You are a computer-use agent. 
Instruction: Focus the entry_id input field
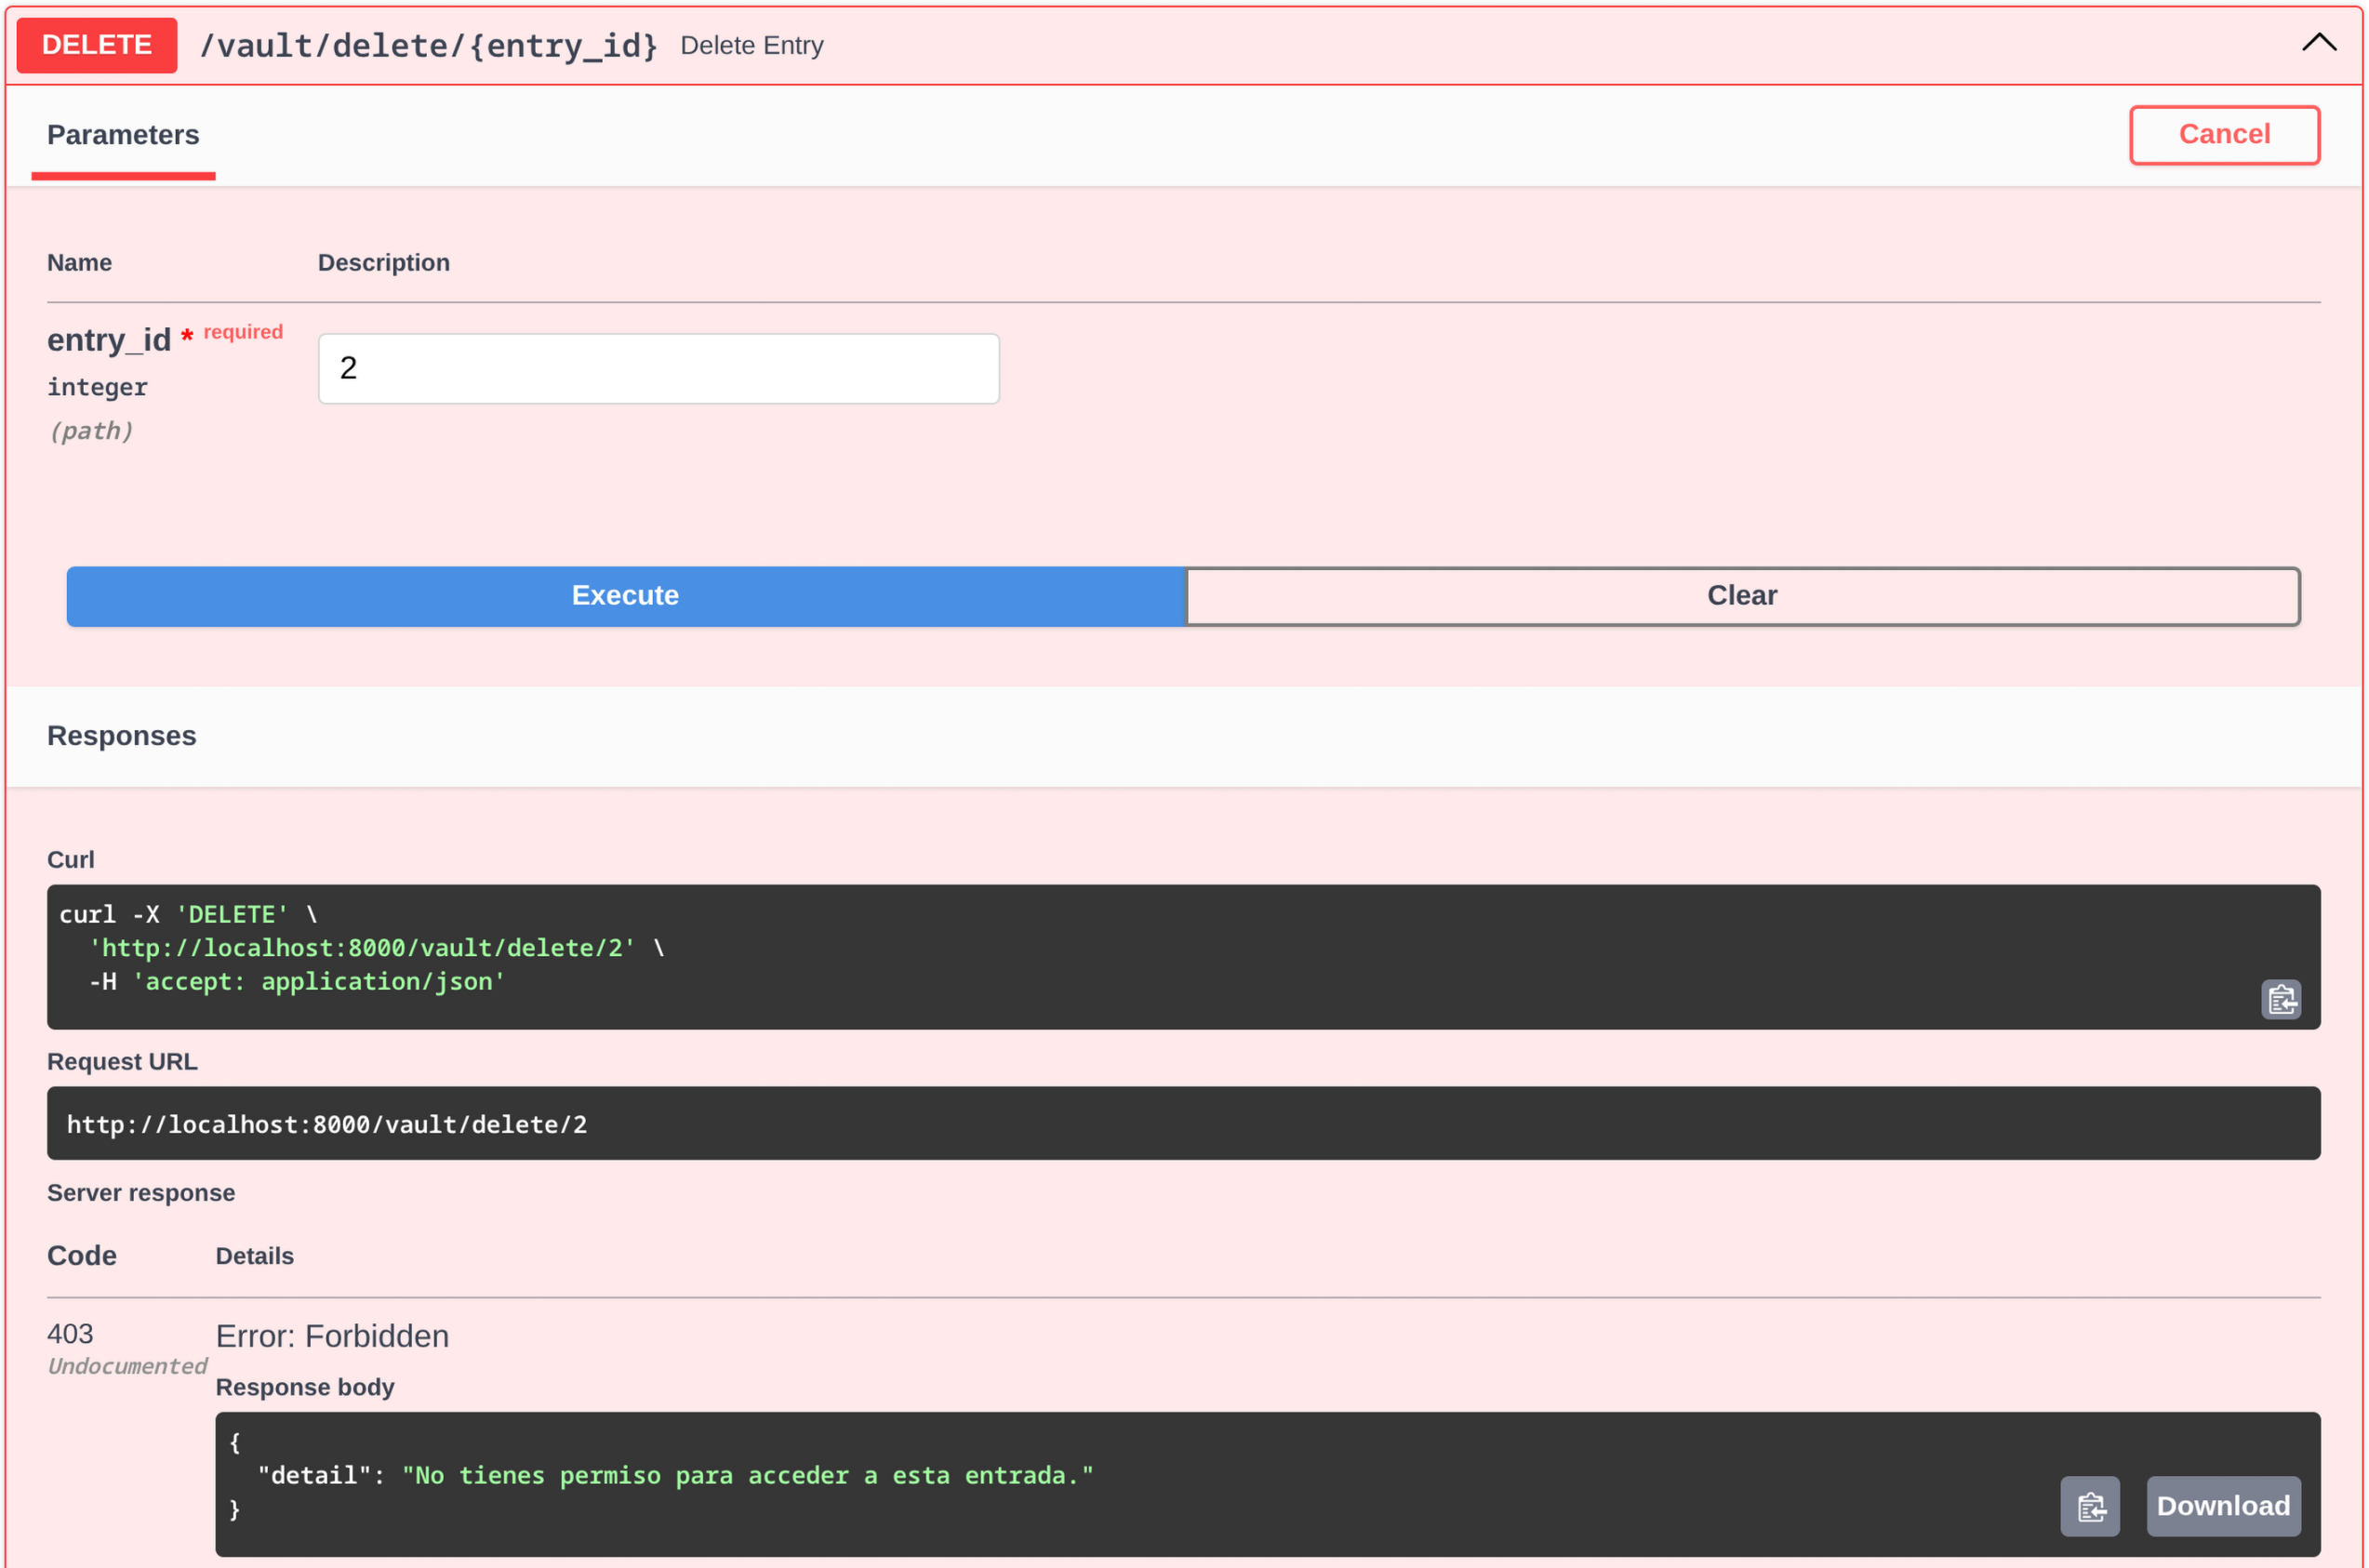tap(659, 368)
